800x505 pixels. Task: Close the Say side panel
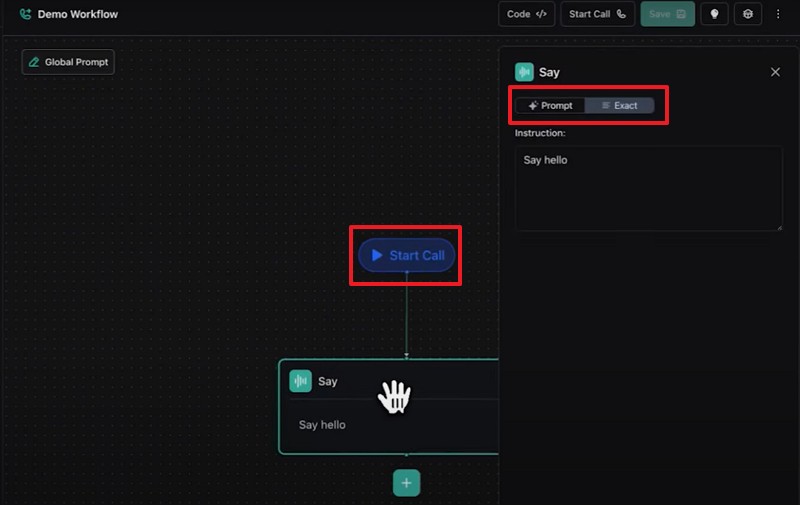775,72
